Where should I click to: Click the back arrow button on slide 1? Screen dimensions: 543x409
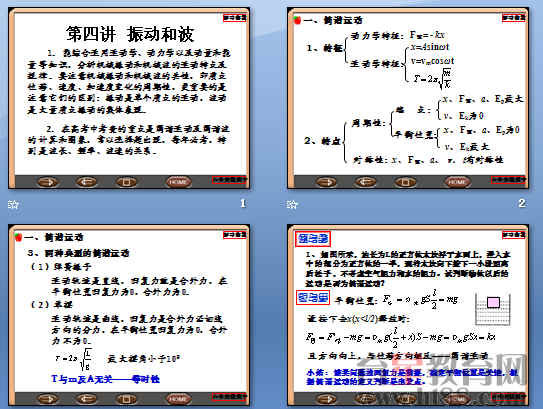[x=87, y=181]
